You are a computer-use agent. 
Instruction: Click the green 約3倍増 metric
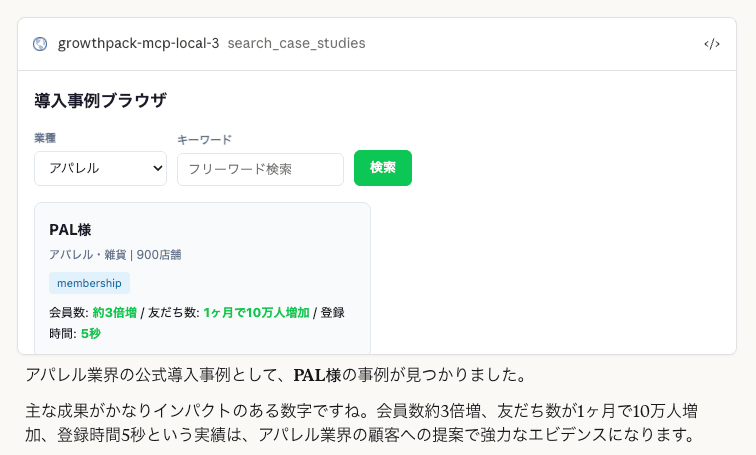(114, 313)
